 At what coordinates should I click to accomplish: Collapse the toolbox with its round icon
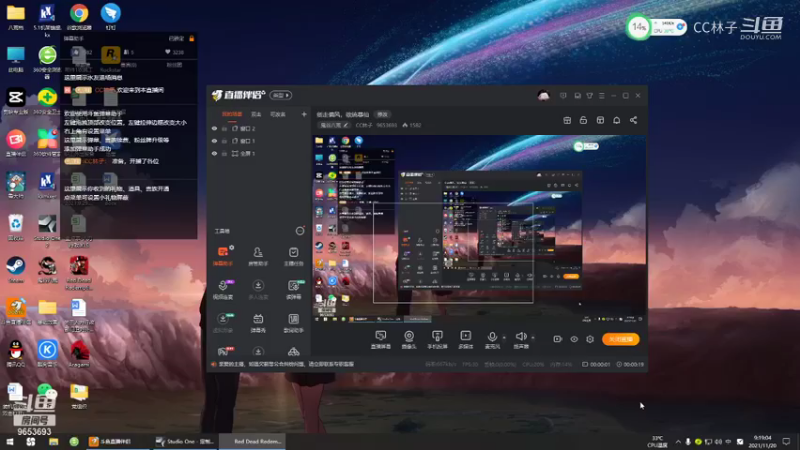300,231
